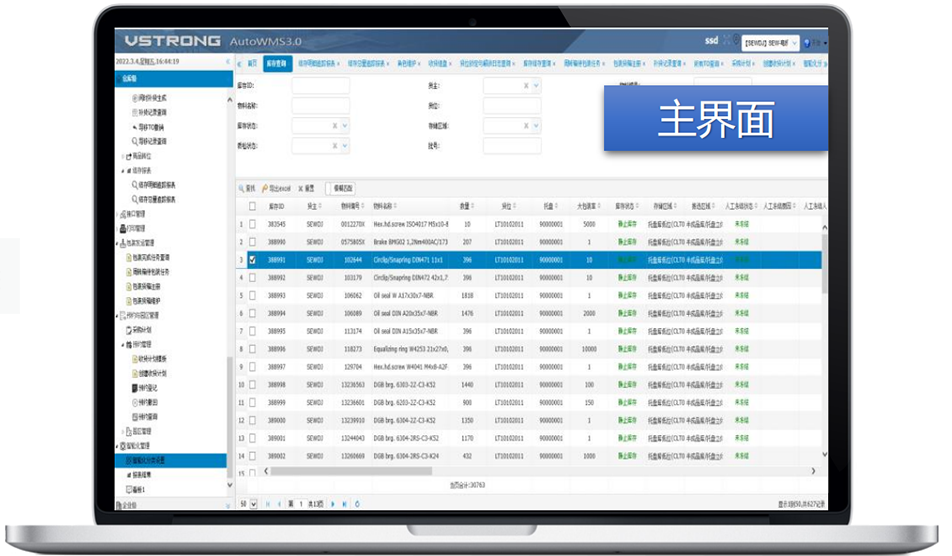This screenshot has width=952, height=556.
Task: Untick the checked box on row 388991
Action: 252,260
